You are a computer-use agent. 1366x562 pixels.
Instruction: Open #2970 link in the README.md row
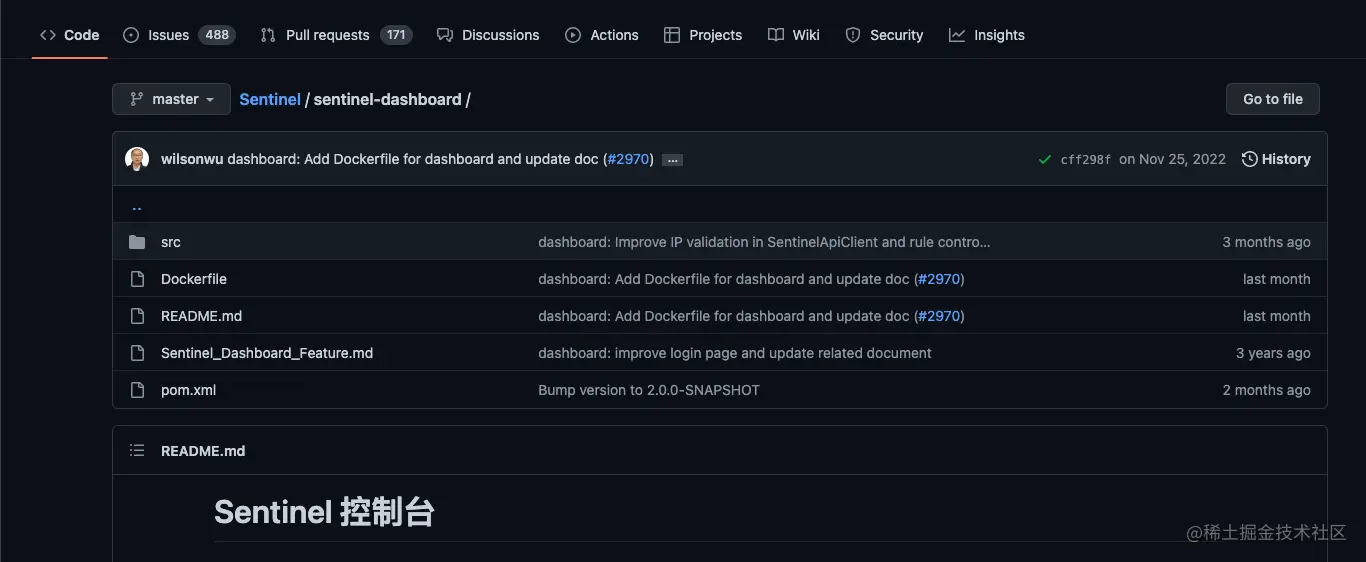point(939,316)
